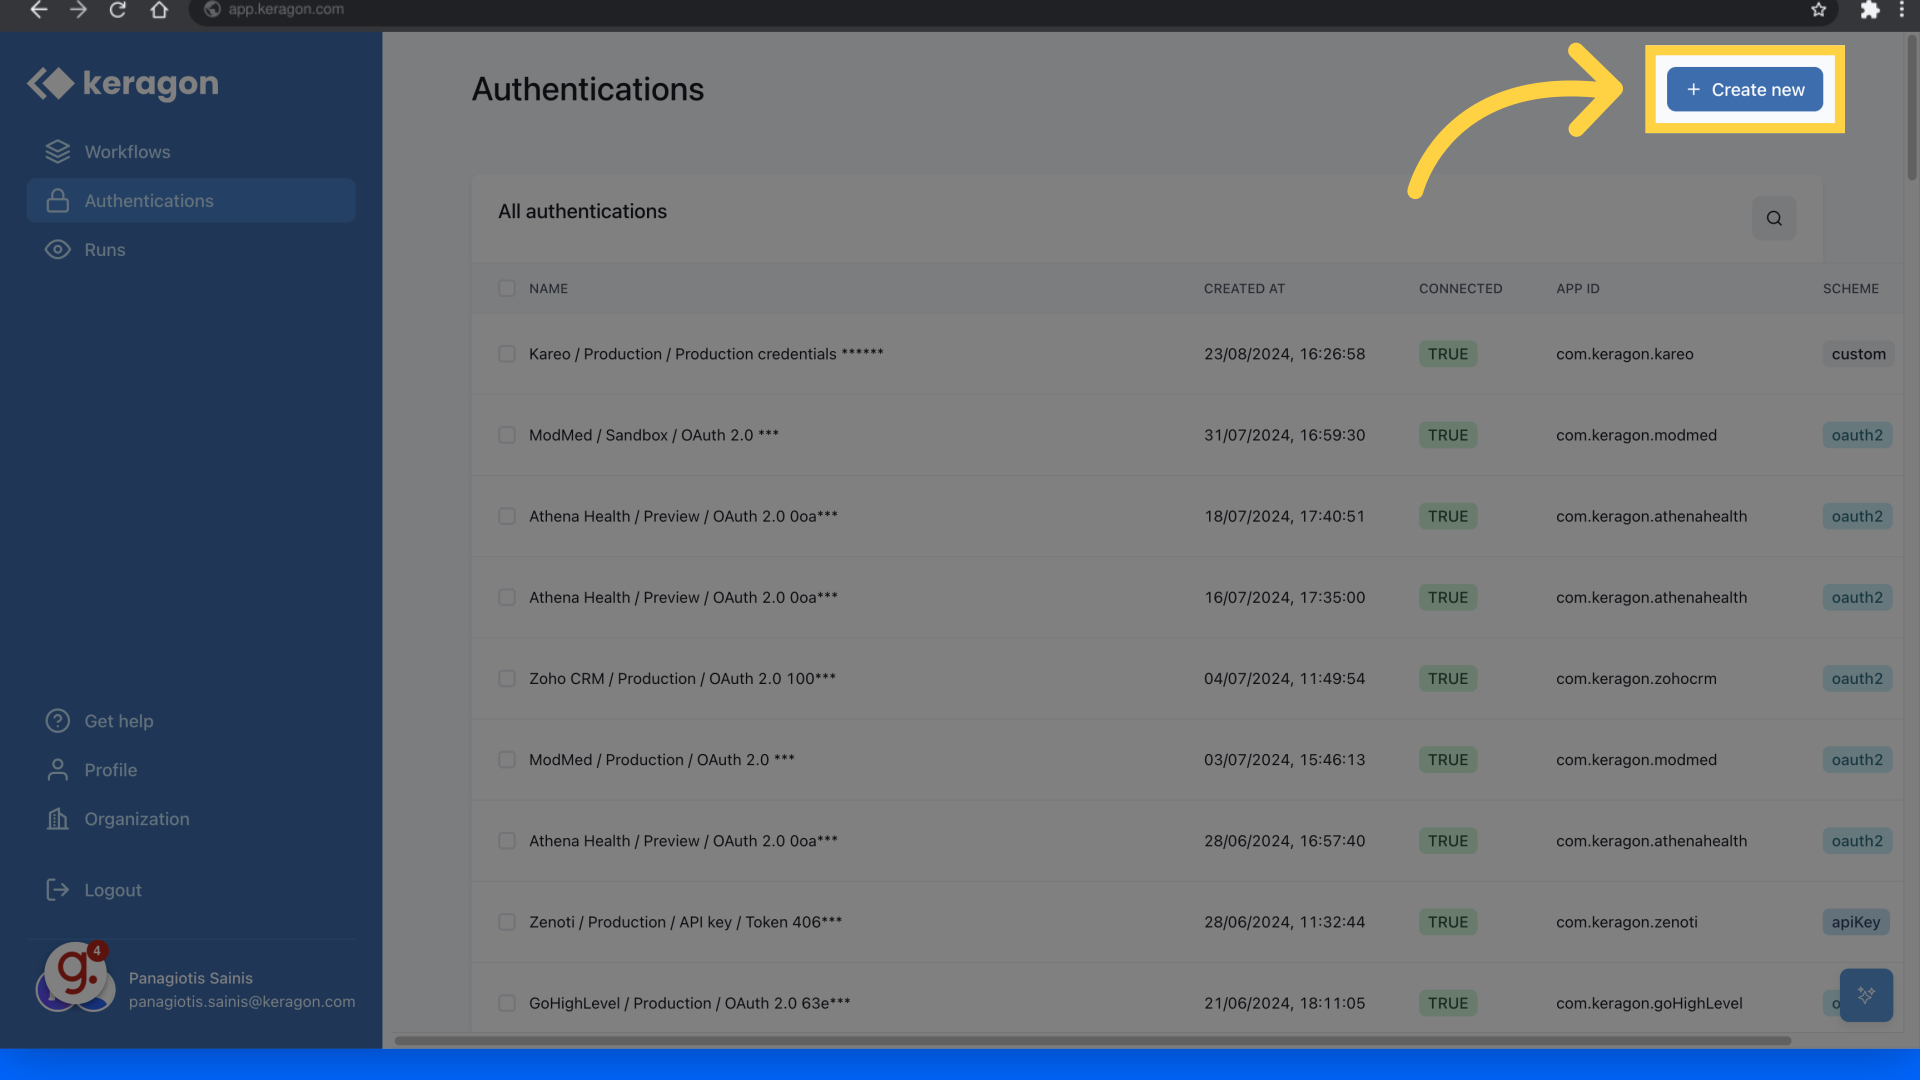Screen dimensions: 1920x1080
Task: Click the NAME column header
Action: pos(548,289)
